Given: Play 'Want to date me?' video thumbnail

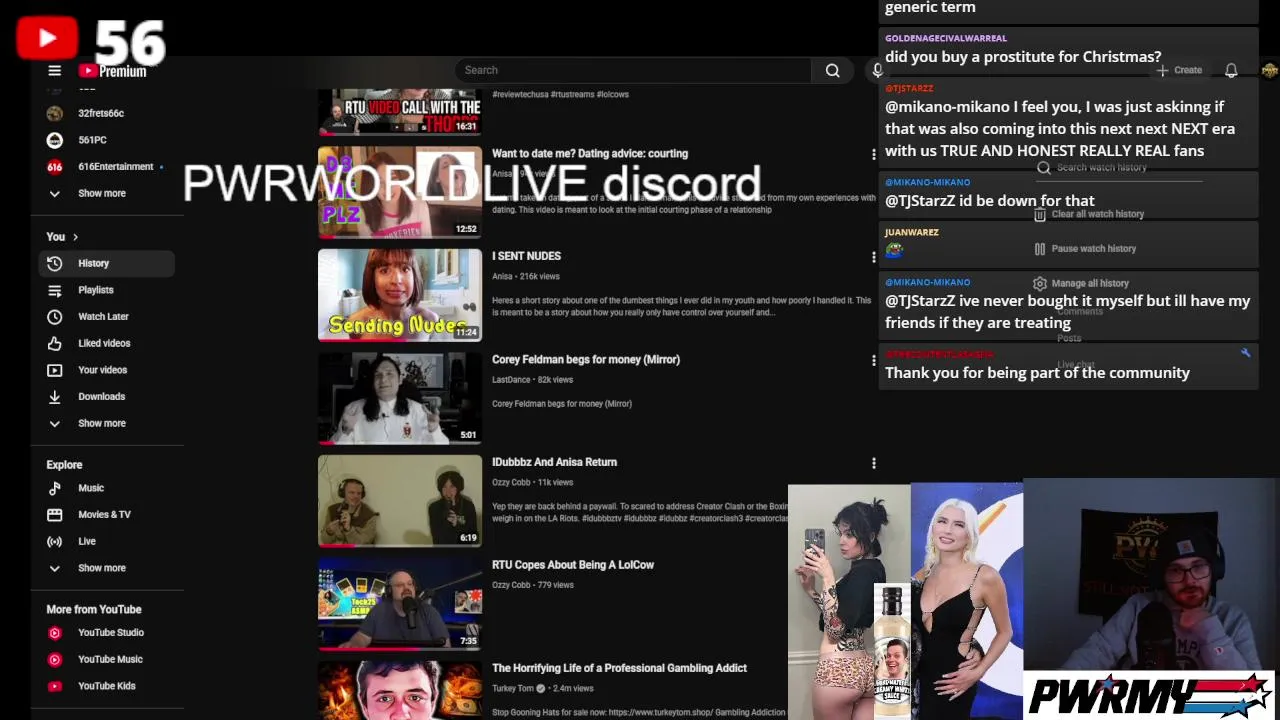Looking at the screenshot, I should click(400, 192).
